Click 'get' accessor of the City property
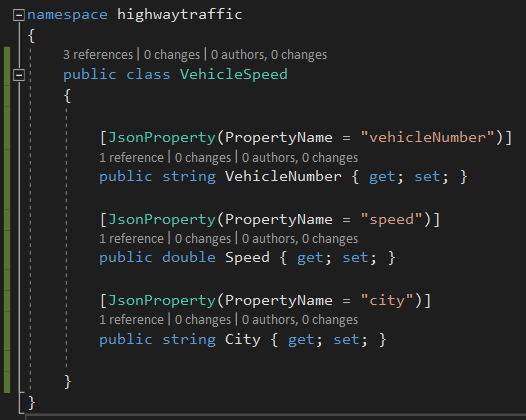 tap(301, 340)
